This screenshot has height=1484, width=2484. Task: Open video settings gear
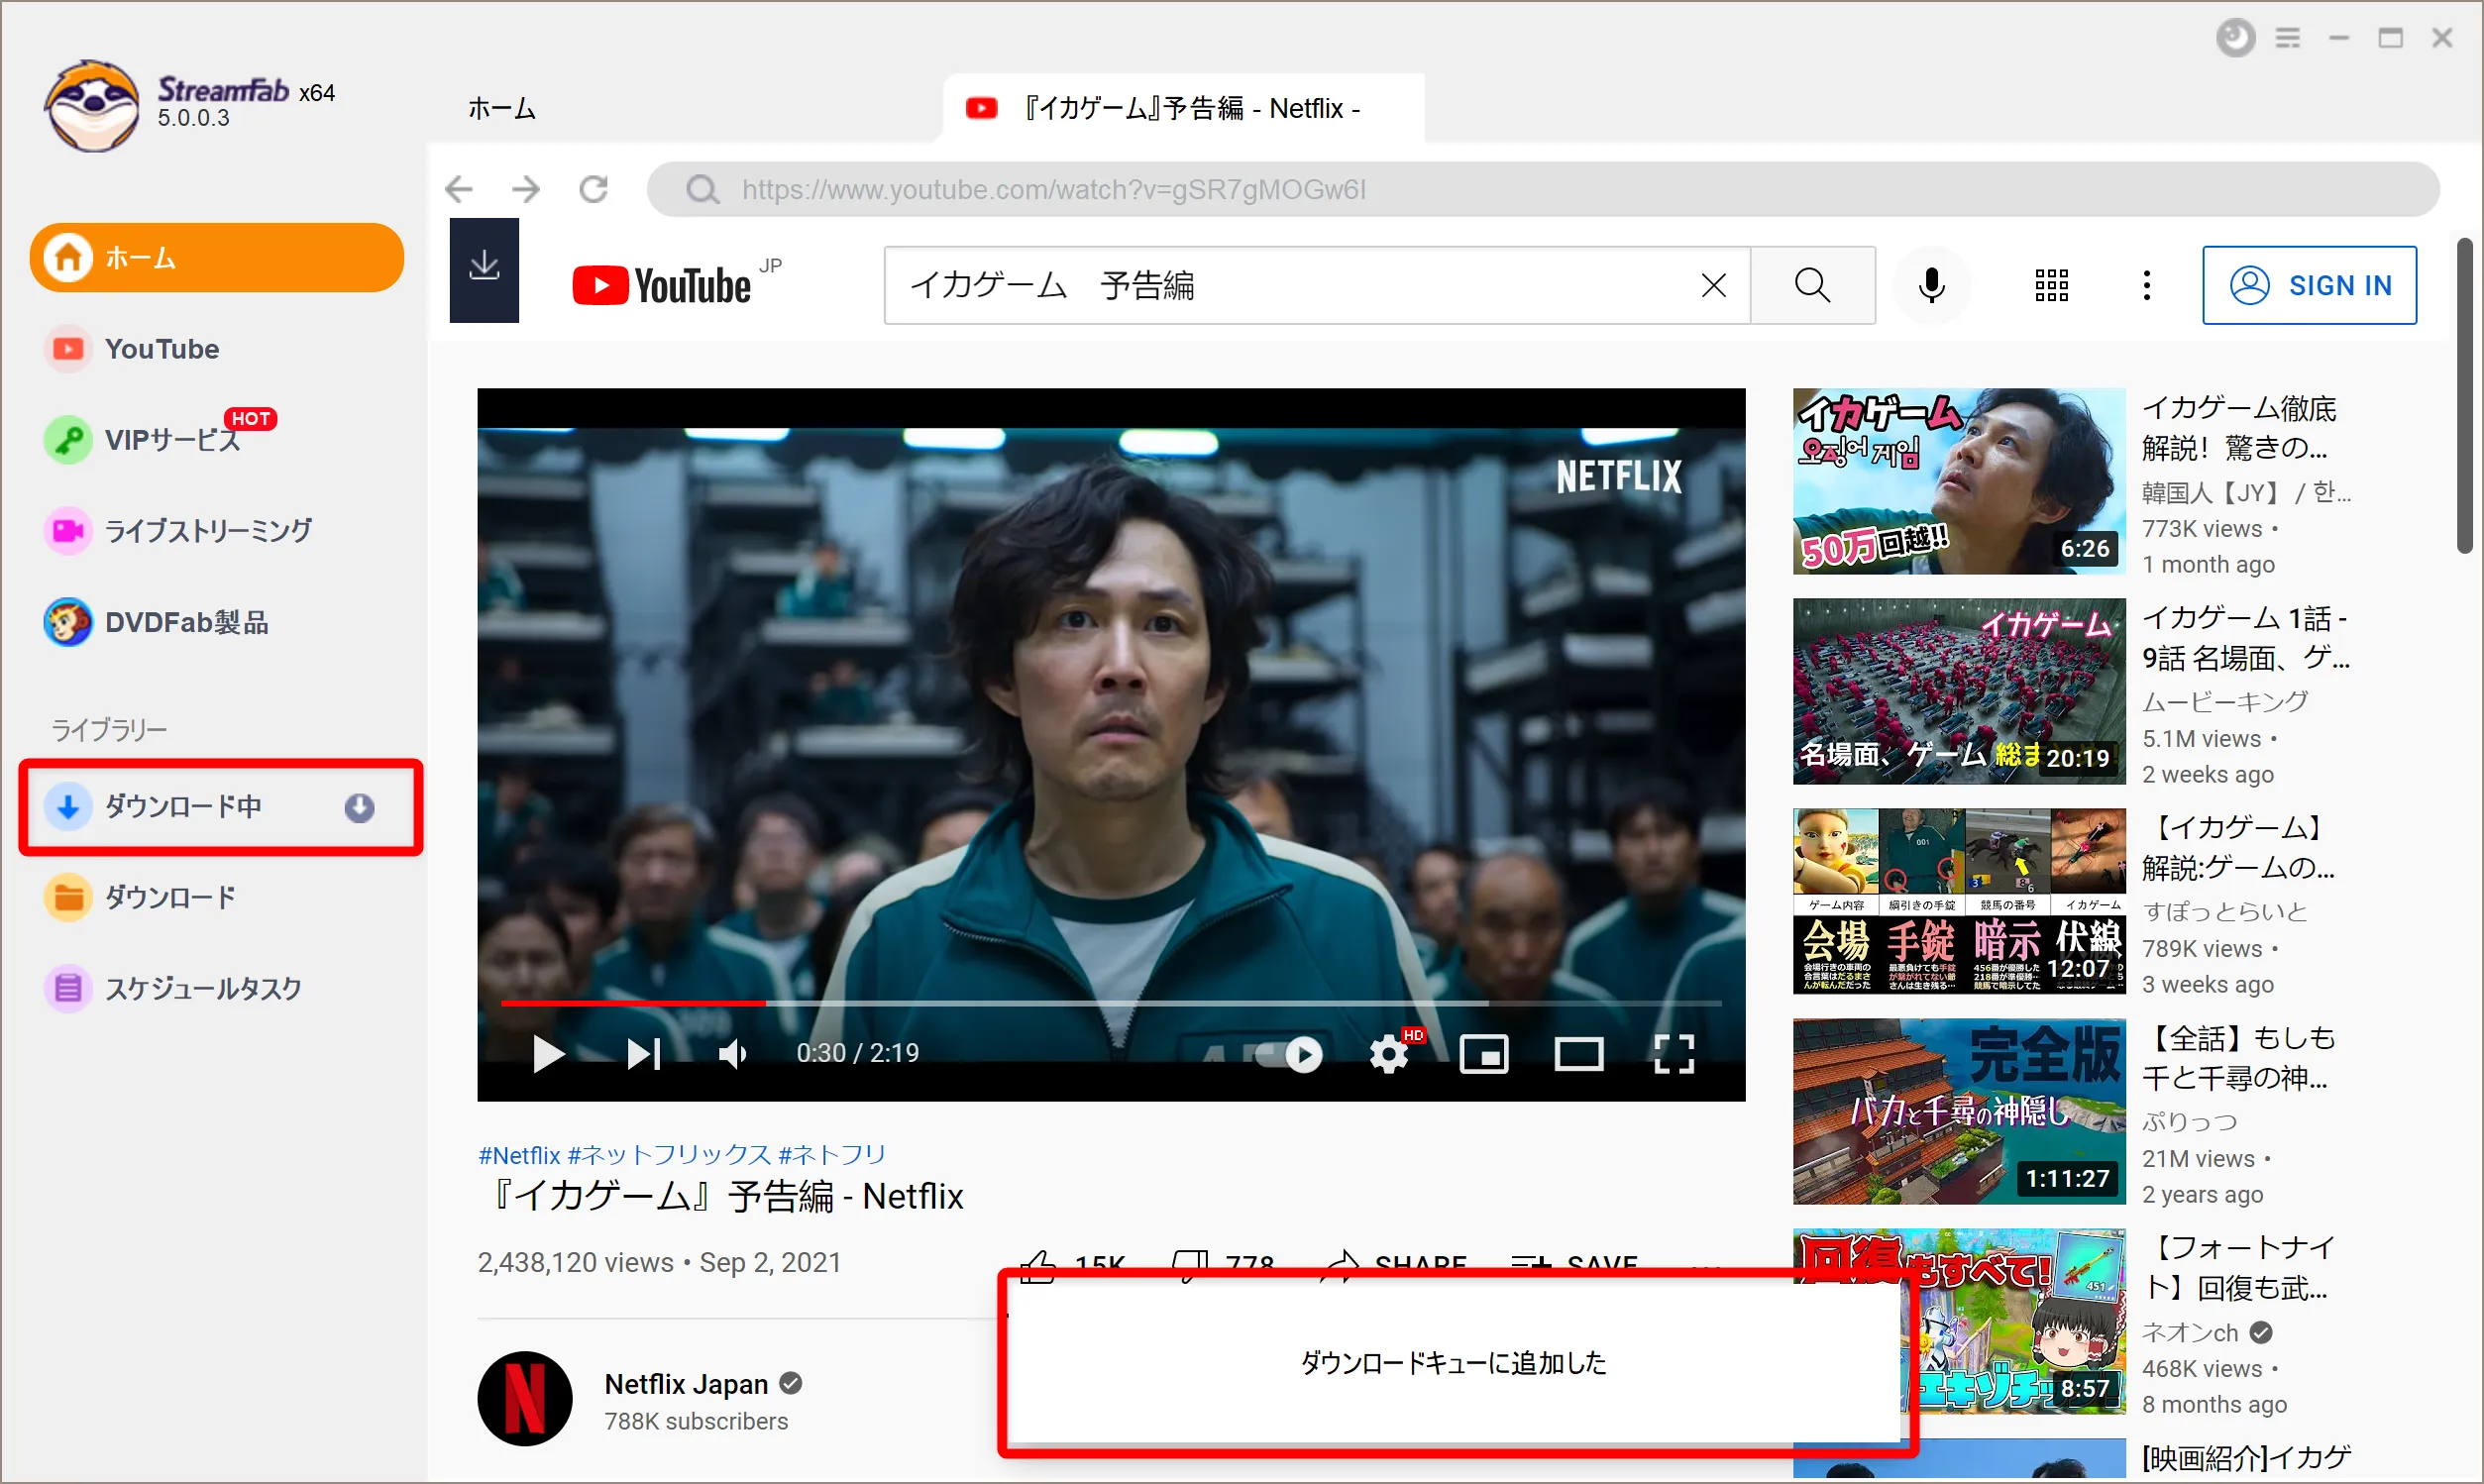(x=1390, y=1054)
